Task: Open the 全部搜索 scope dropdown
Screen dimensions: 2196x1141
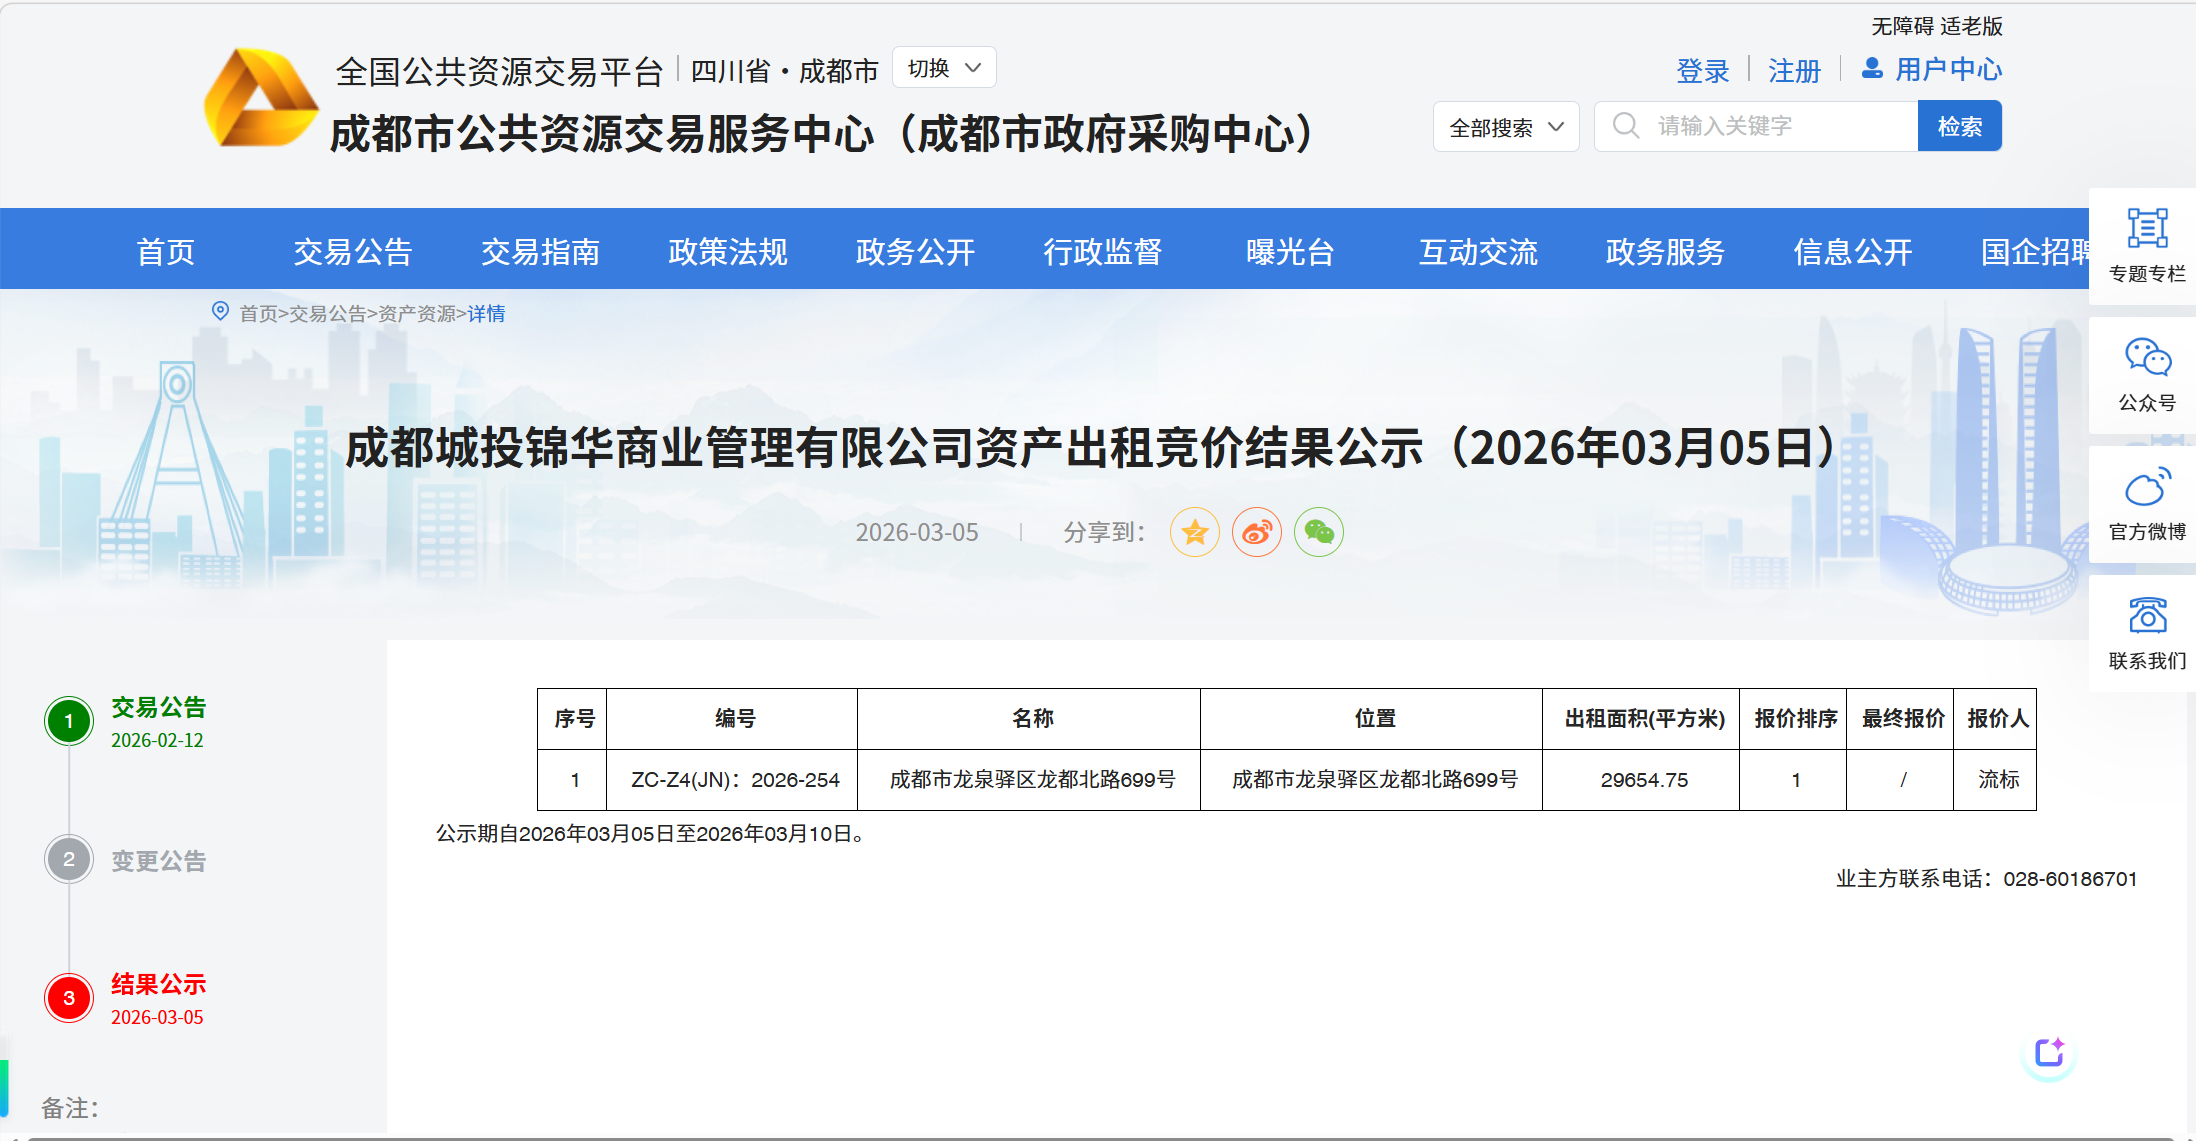Action: pos(1505,127)
